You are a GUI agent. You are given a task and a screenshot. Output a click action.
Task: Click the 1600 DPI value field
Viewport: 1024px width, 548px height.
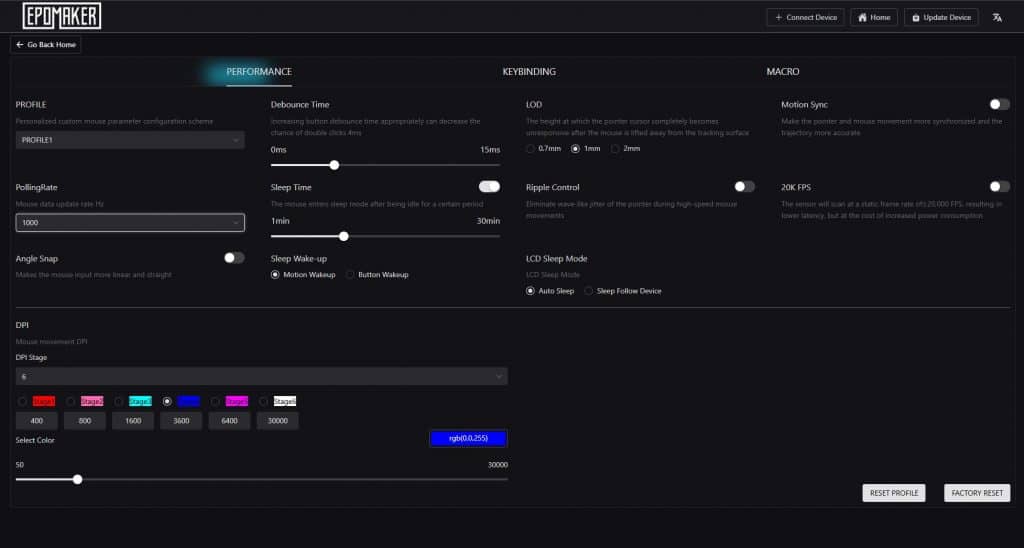(133, 421)
